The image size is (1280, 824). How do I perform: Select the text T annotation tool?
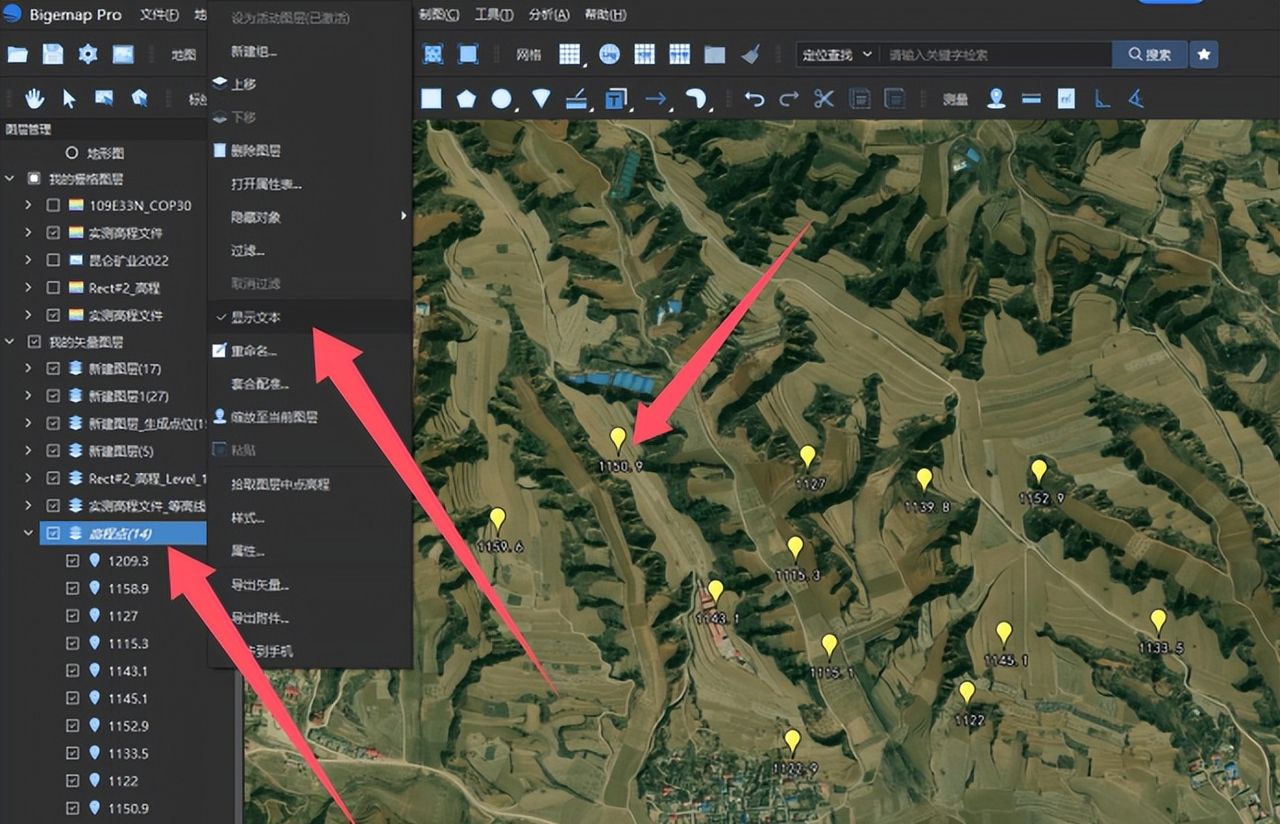(615, 98)
